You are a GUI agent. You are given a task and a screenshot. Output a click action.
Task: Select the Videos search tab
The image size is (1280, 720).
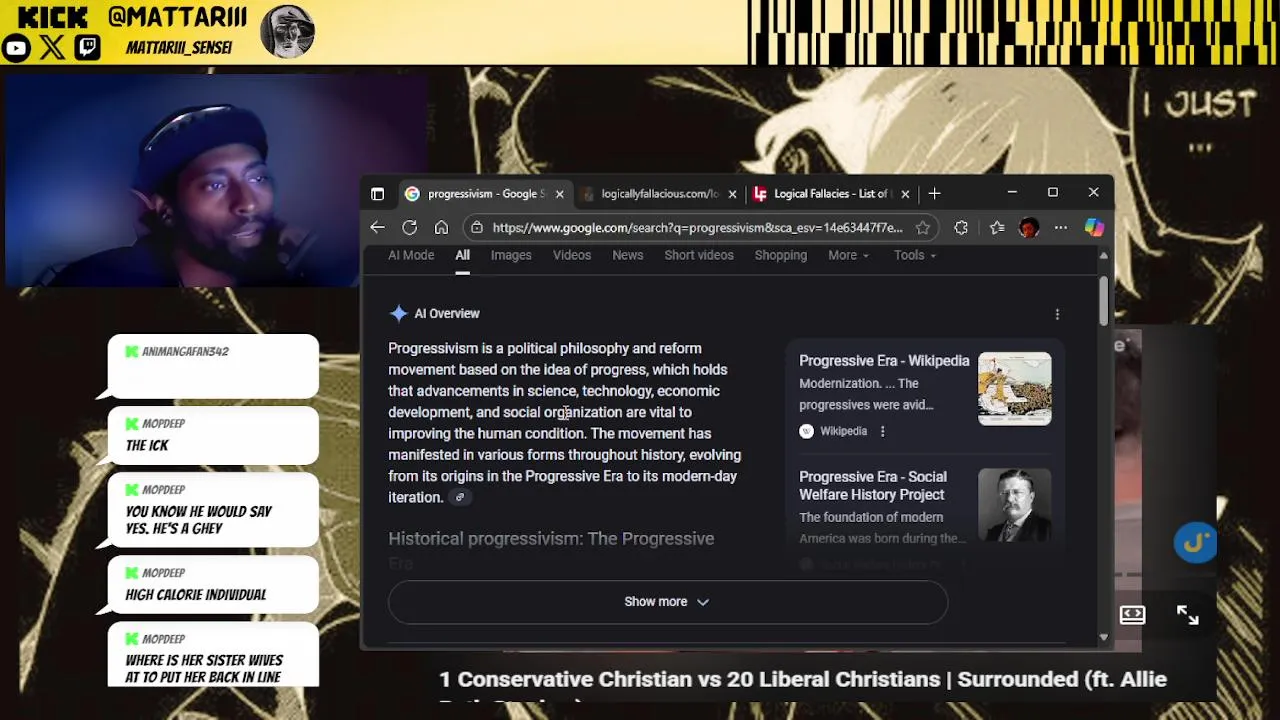572,255
